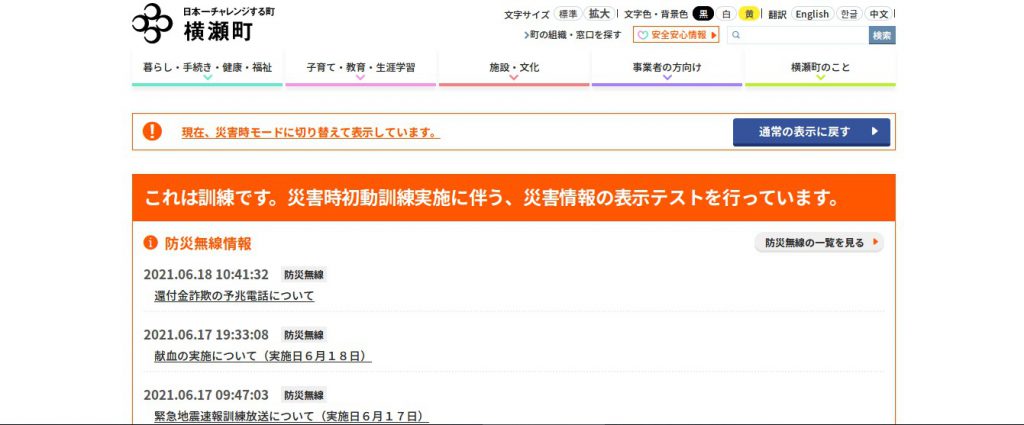Click 日本一チャレンジする町 tagline

pos(229,12)
